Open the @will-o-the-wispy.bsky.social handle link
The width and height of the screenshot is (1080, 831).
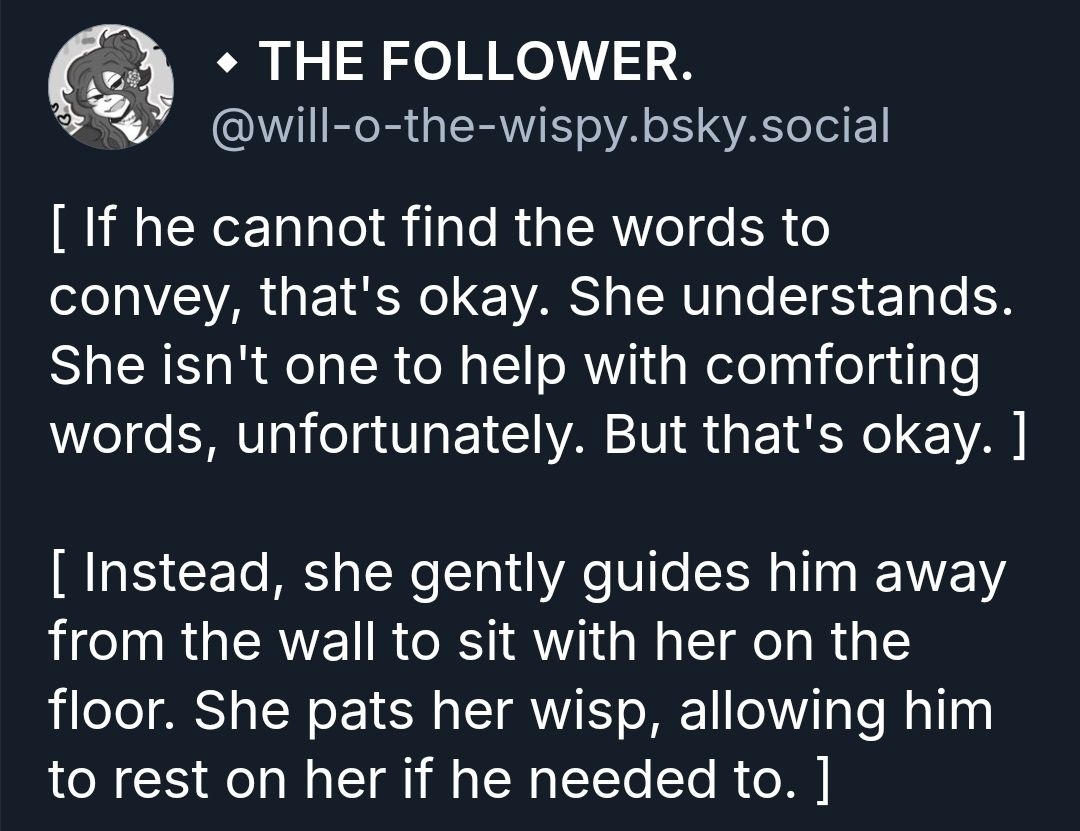tap(548, 127)
